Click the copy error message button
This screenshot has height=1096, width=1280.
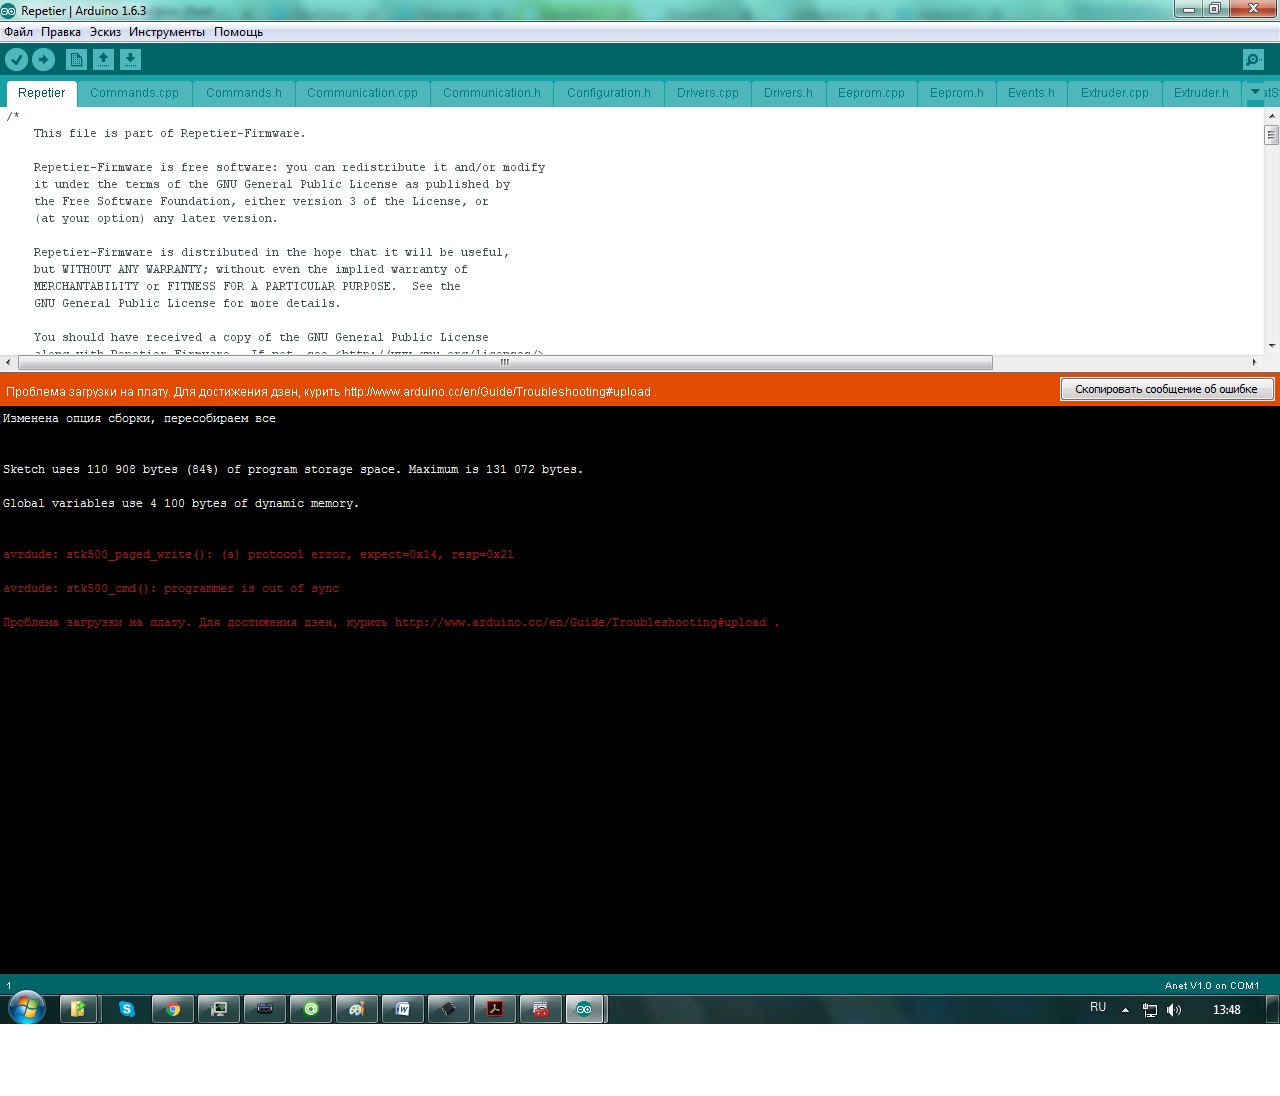tap(1166, 389)
